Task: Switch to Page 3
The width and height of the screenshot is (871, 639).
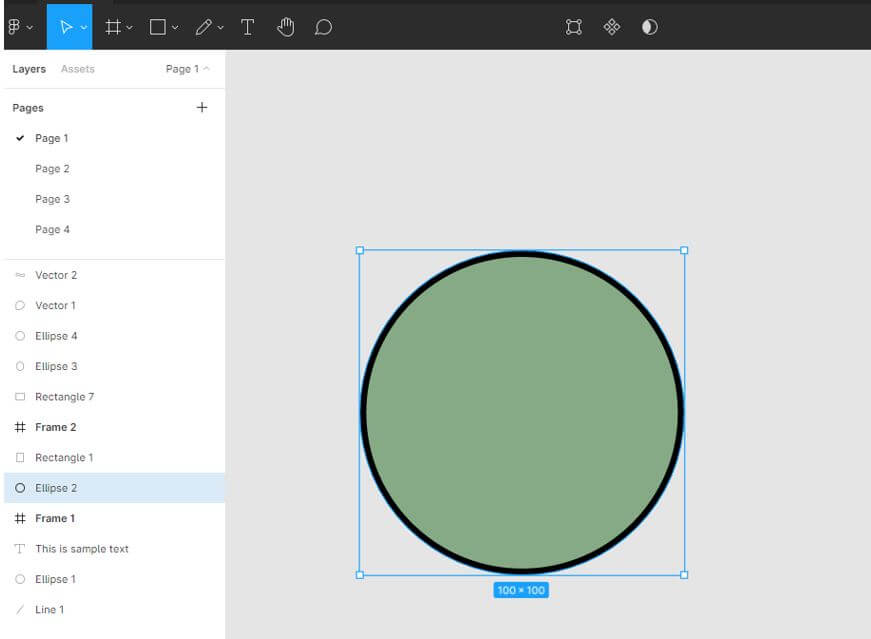Action: click(52, 199)
